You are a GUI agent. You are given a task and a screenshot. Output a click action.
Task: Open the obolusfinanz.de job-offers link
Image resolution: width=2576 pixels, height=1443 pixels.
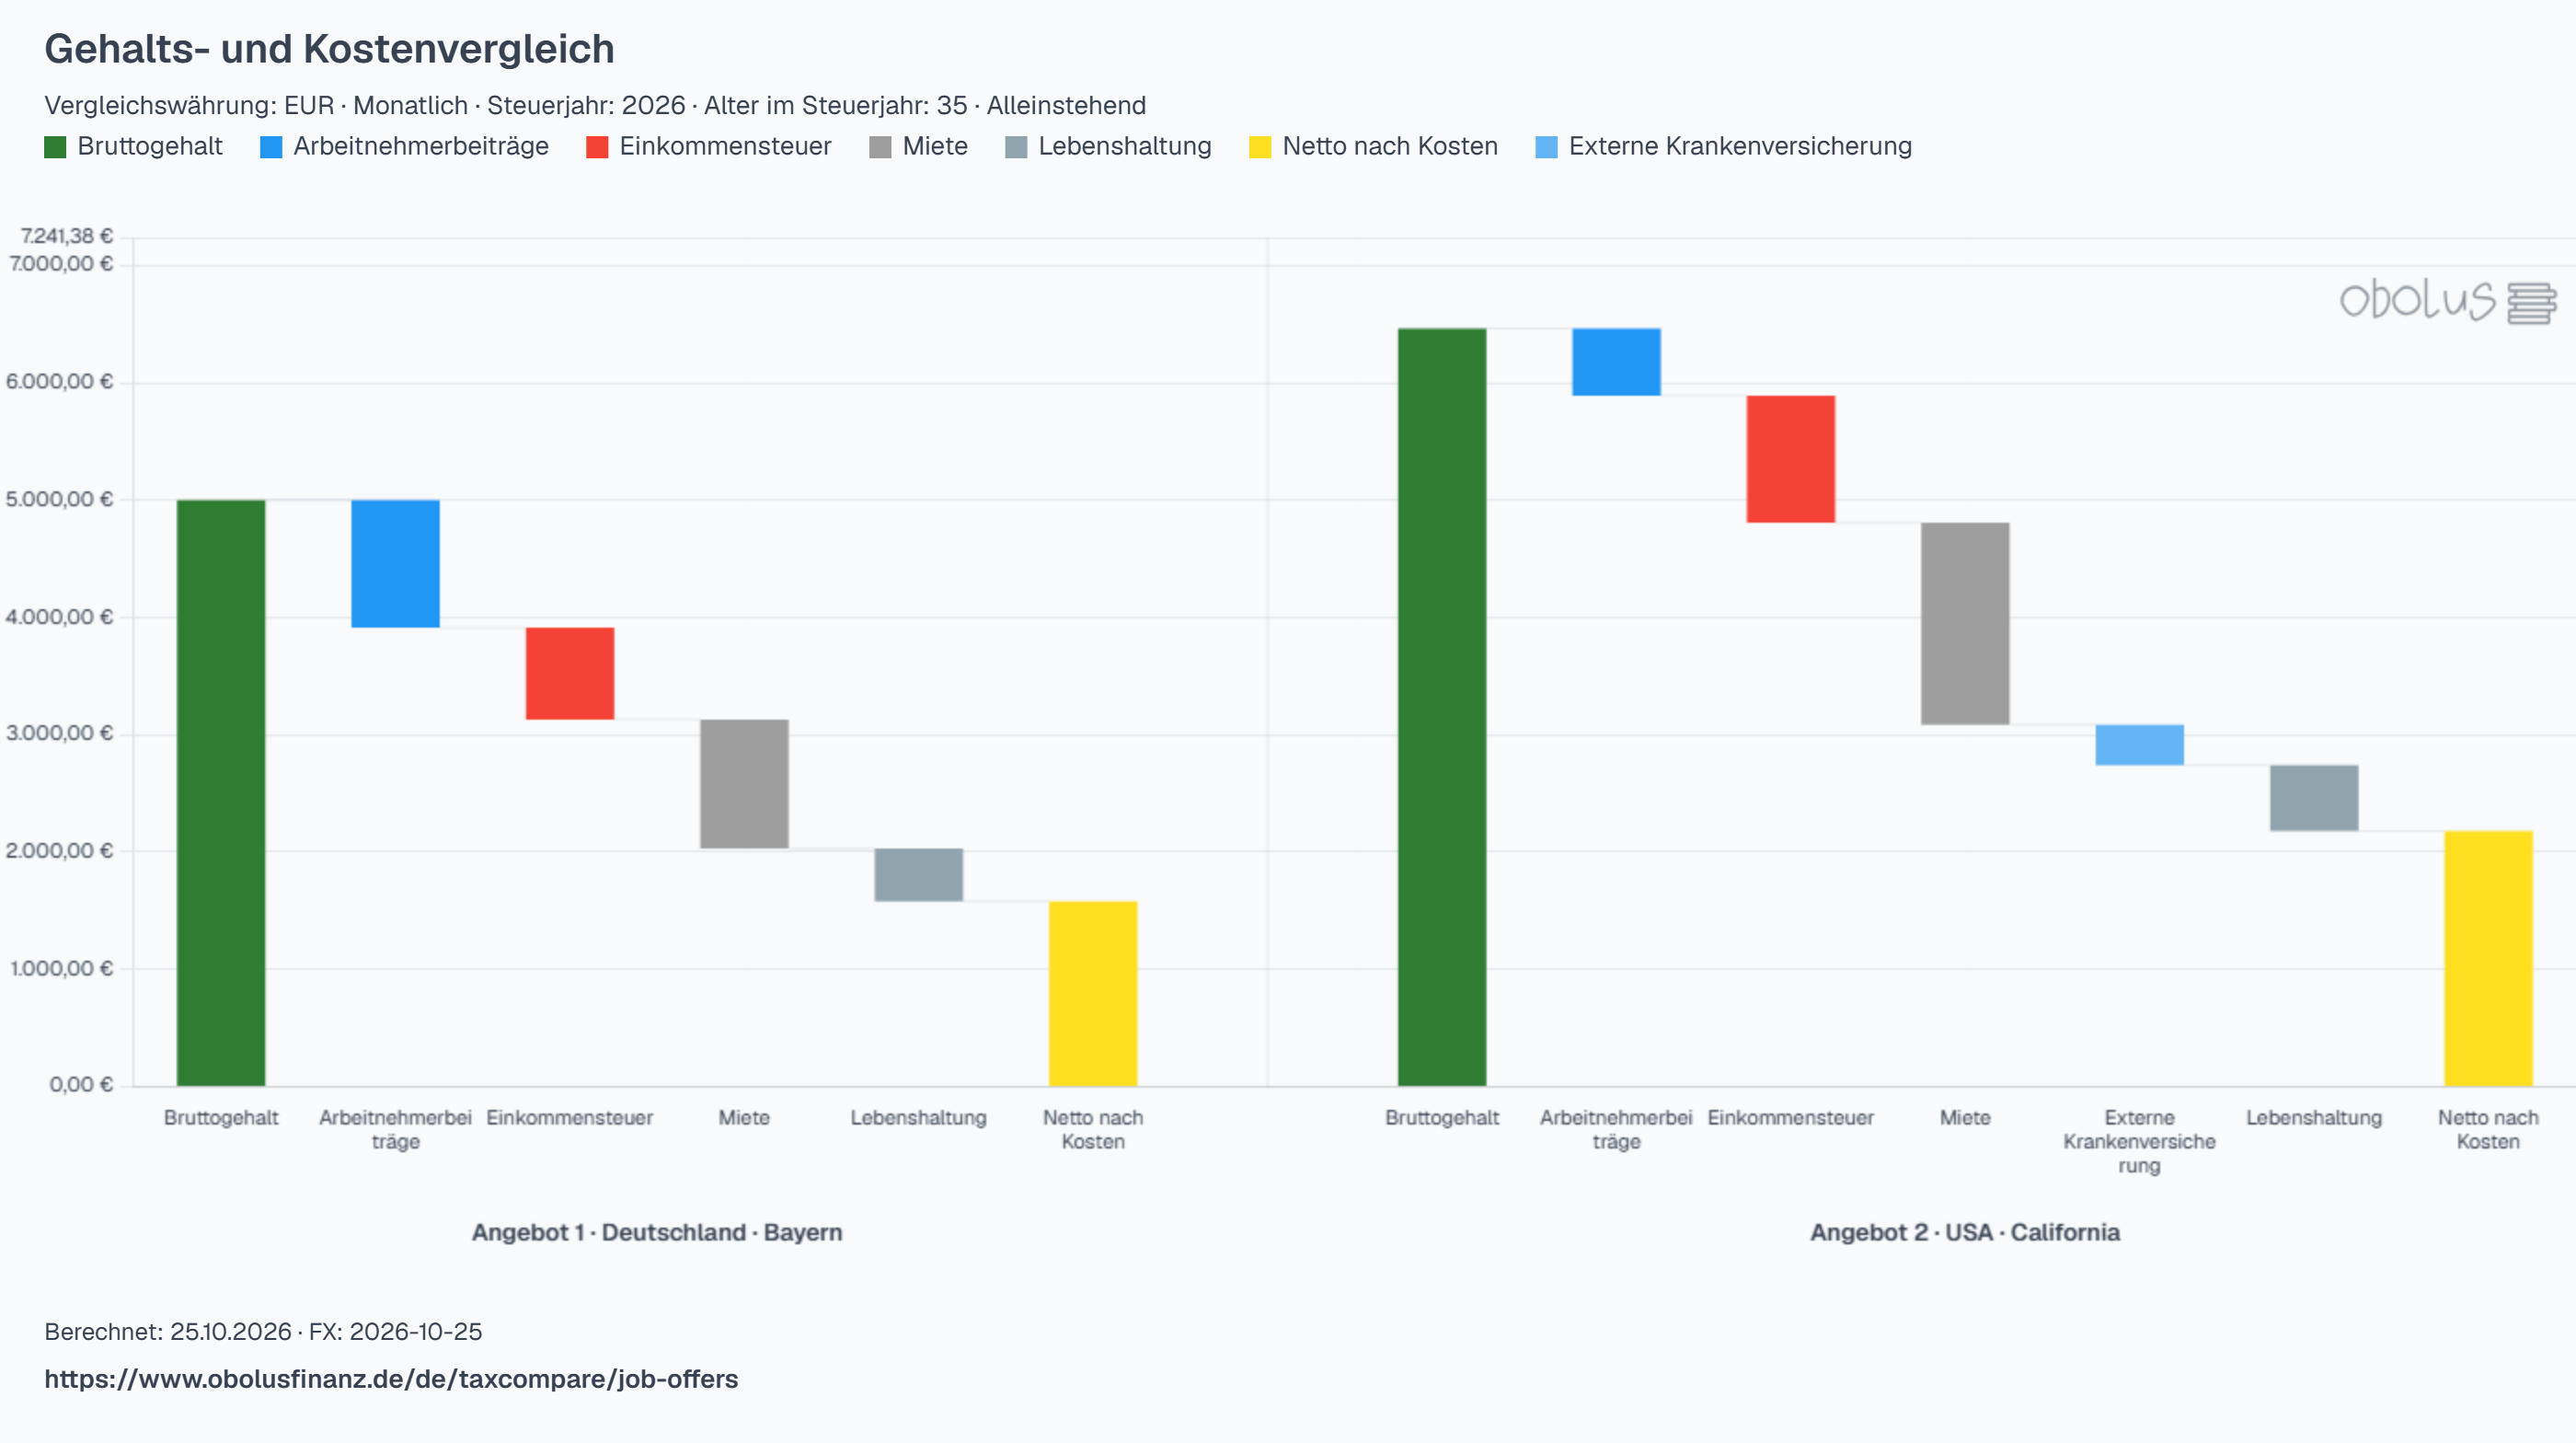[x=391, y=1379]
